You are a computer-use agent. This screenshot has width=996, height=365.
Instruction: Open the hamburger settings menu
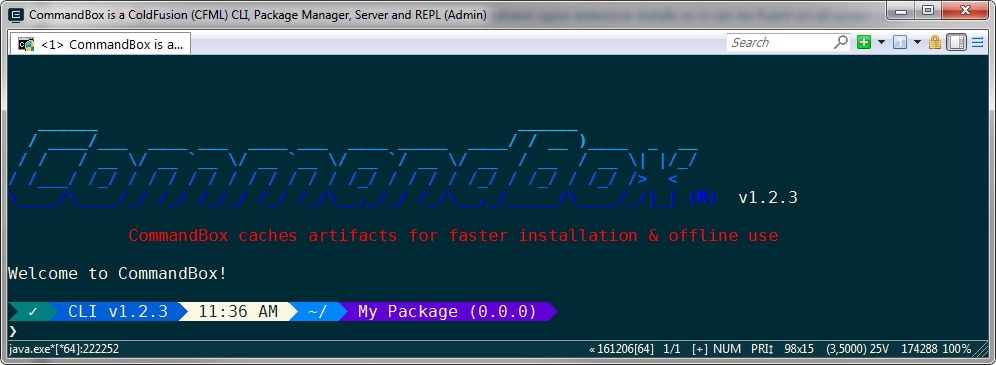(977, 43)
